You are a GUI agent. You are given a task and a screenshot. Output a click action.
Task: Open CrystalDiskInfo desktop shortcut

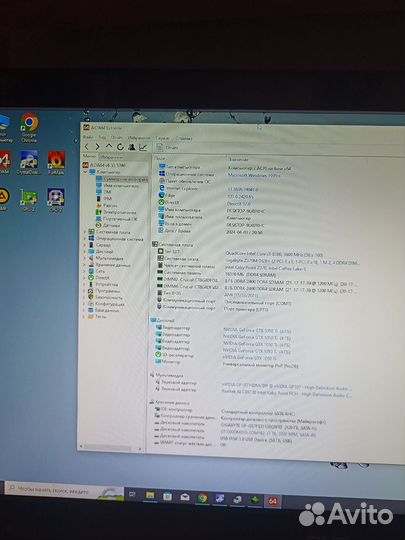(x=29, y=163)
